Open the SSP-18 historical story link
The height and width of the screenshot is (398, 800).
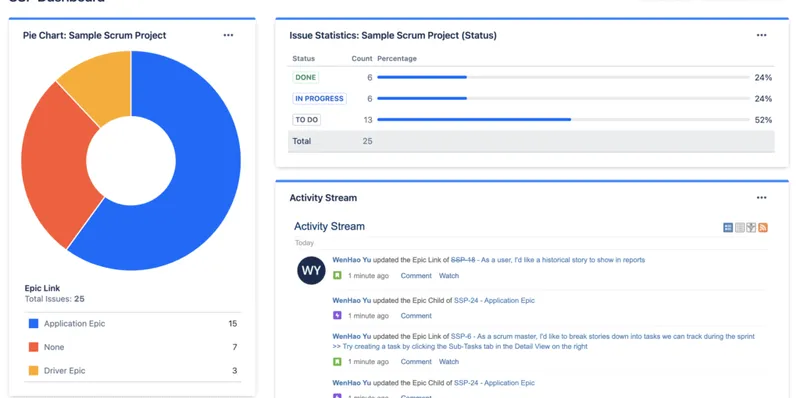548,260
